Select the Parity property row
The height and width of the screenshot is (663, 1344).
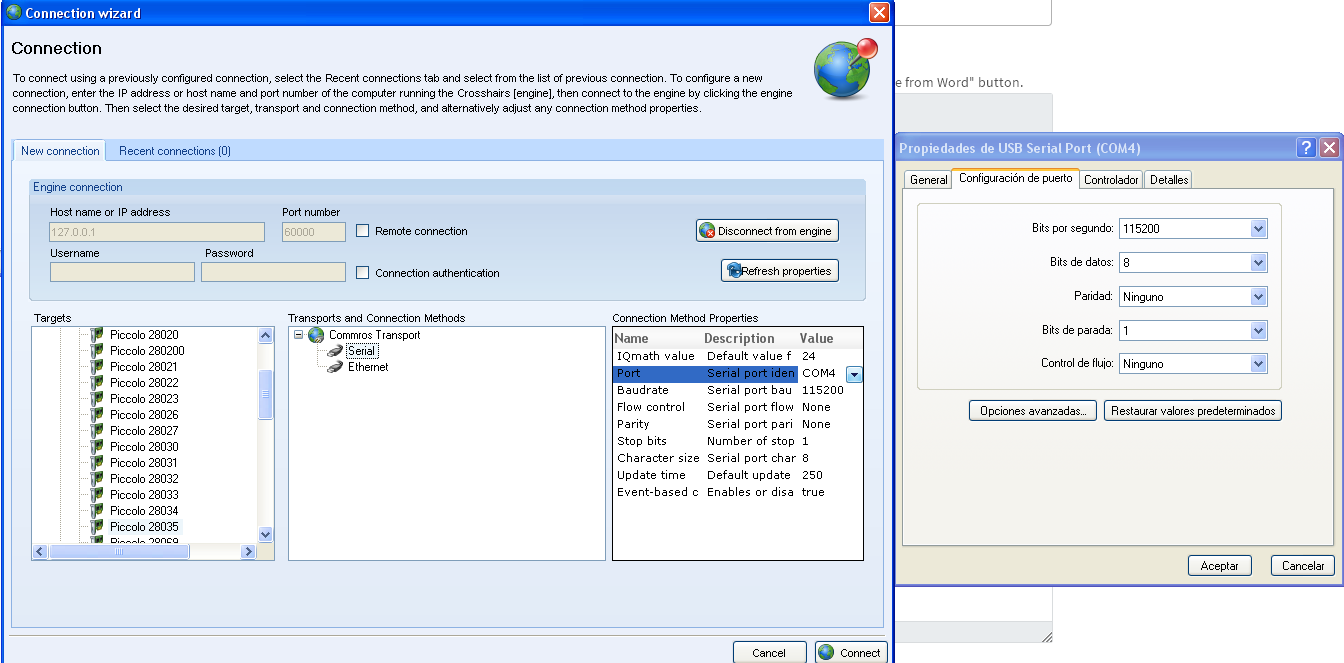tap(737, 424)
